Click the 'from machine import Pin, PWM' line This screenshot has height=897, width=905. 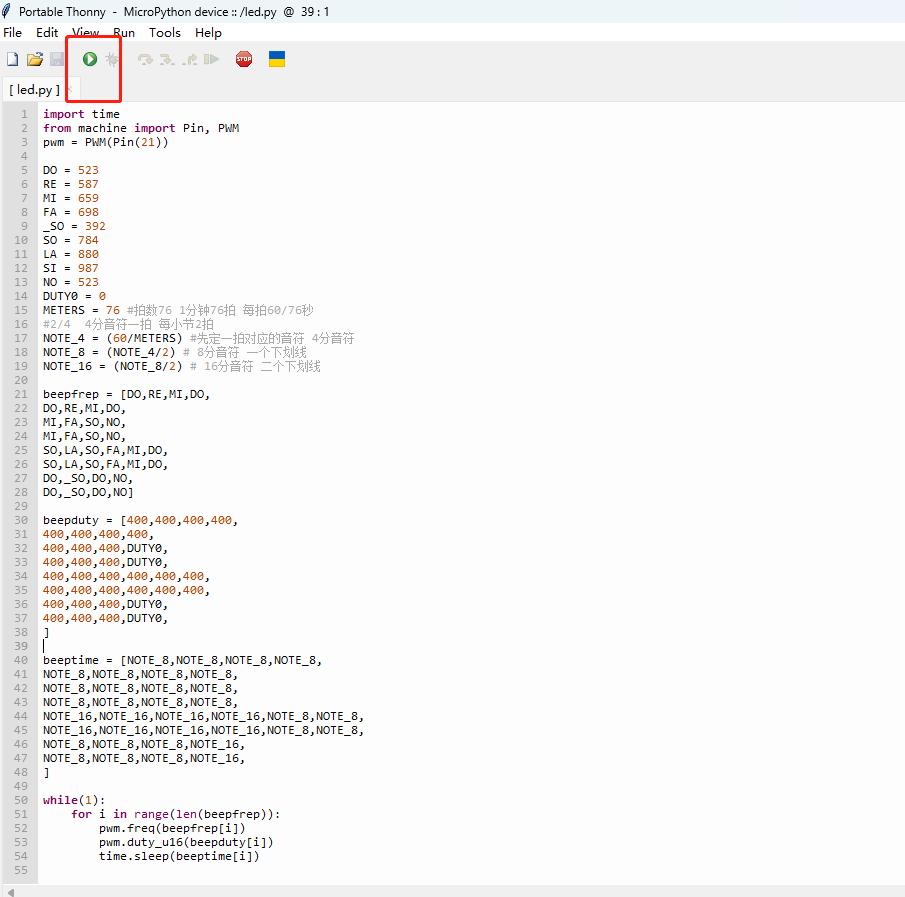(x=141, y=128)
